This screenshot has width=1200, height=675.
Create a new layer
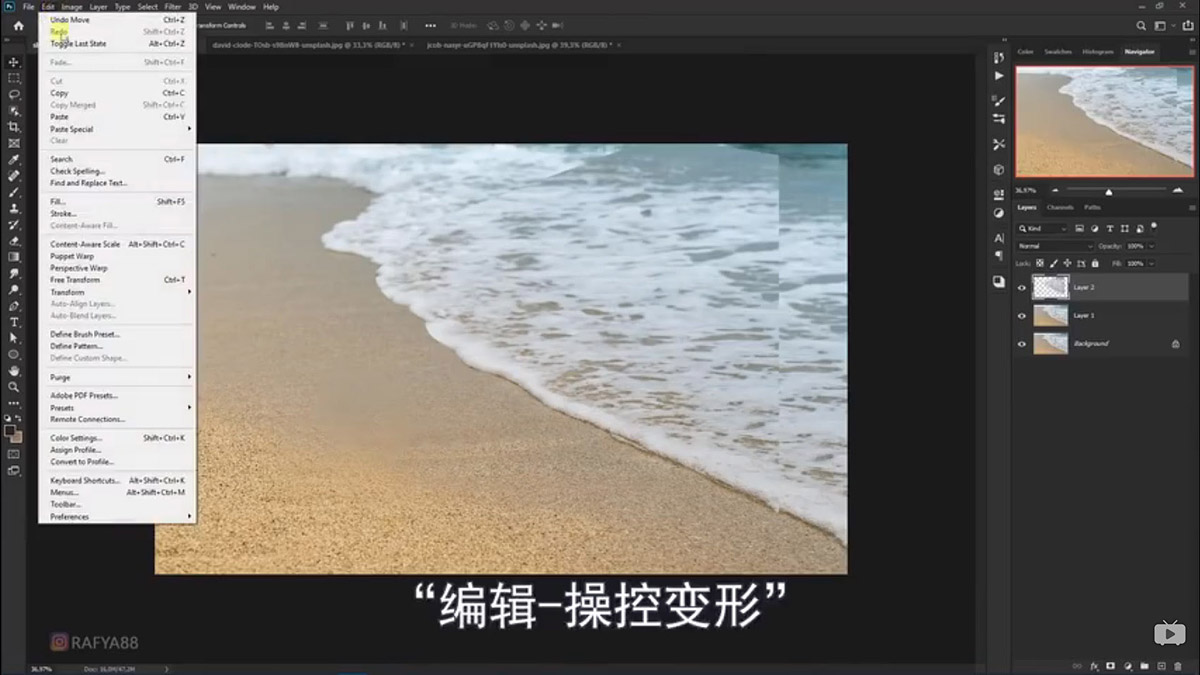[x=1161, y=665]
